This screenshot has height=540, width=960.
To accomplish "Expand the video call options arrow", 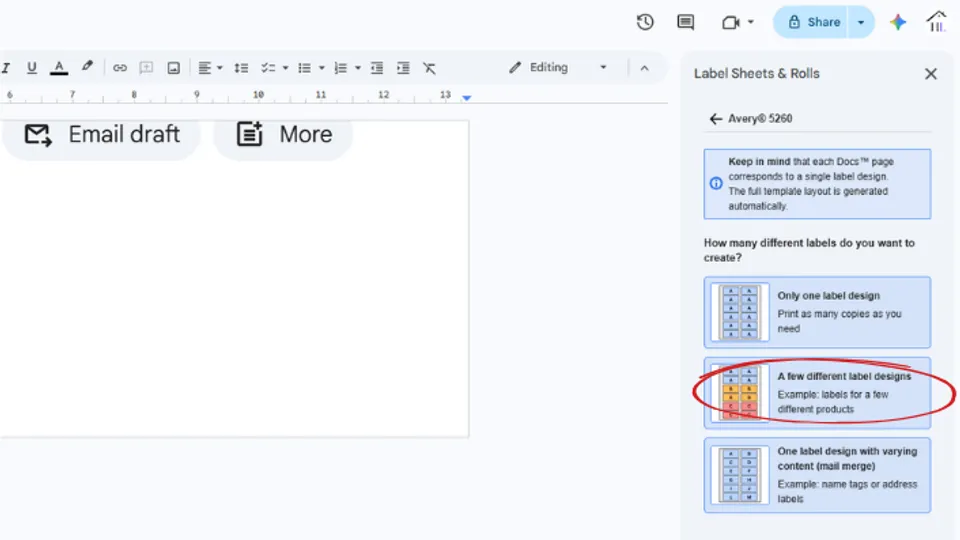I will [751, 23].
